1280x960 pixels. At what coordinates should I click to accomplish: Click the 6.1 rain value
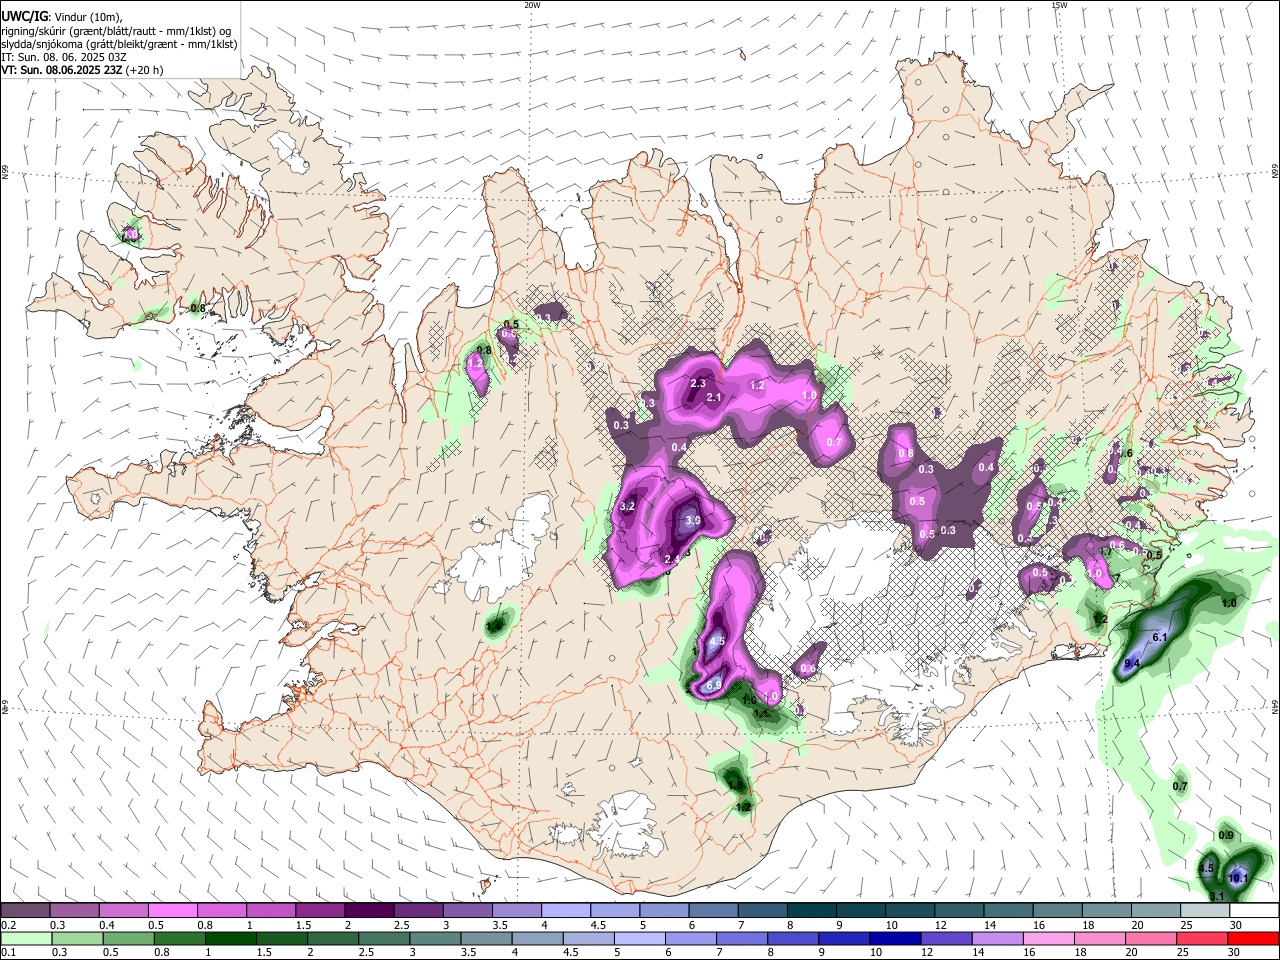point(1161,637)
